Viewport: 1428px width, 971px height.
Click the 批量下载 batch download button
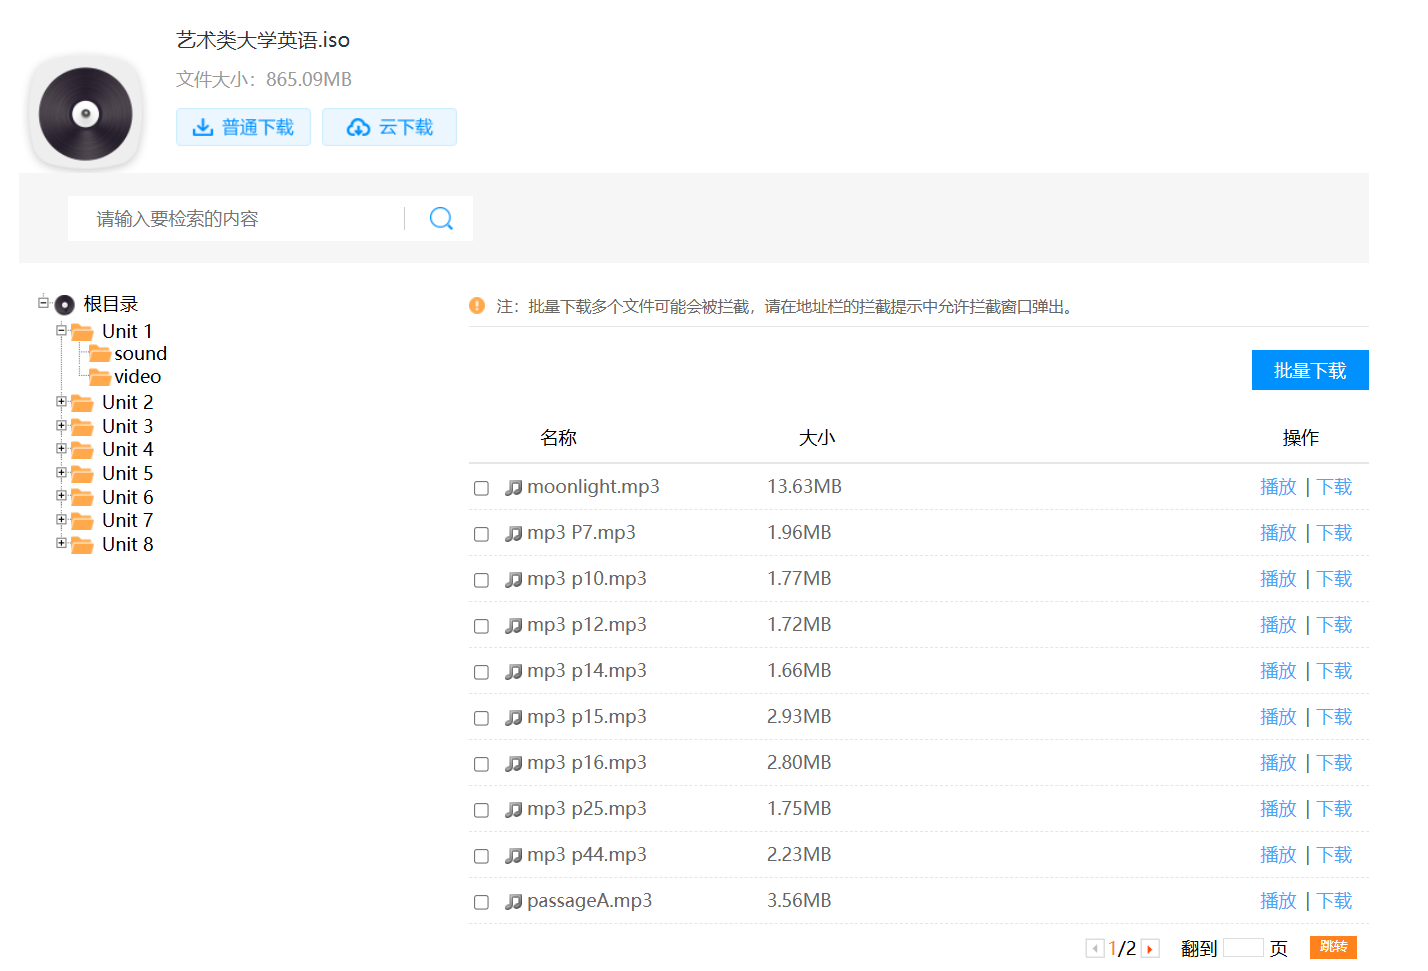(x=1309, y=370)
